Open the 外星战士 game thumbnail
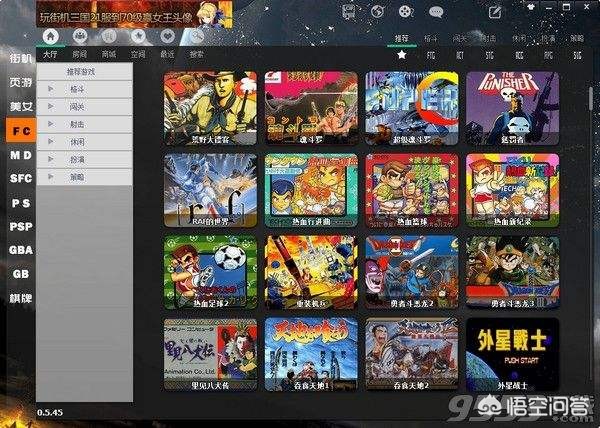 (512, 355)
